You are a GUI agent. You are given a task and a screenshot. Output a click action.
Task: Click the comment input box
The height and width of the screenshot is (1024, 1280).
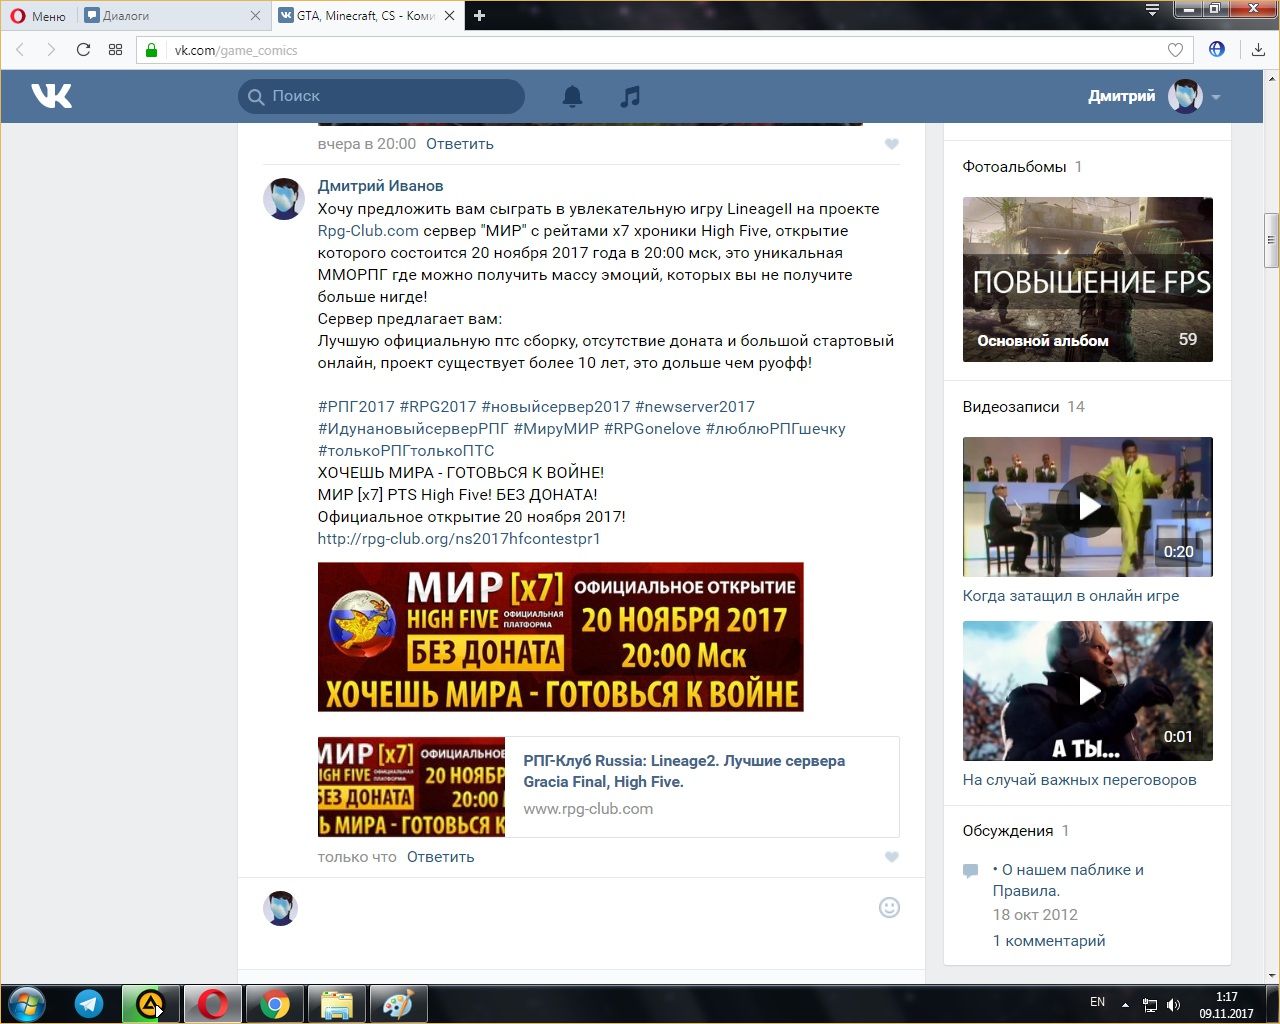[x=590, y=908]
